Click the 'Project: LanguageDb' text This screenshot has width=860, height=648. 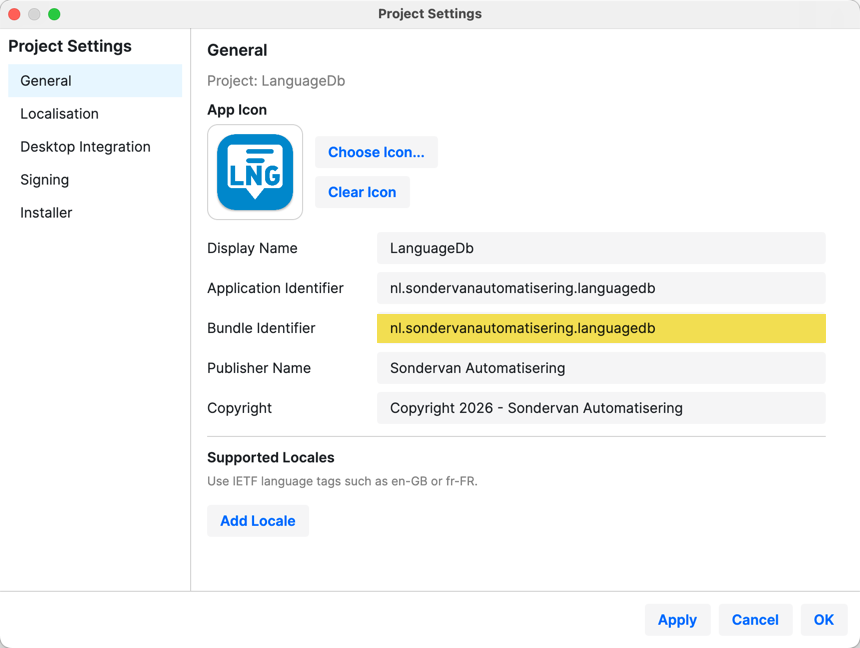tap(276, 81)
